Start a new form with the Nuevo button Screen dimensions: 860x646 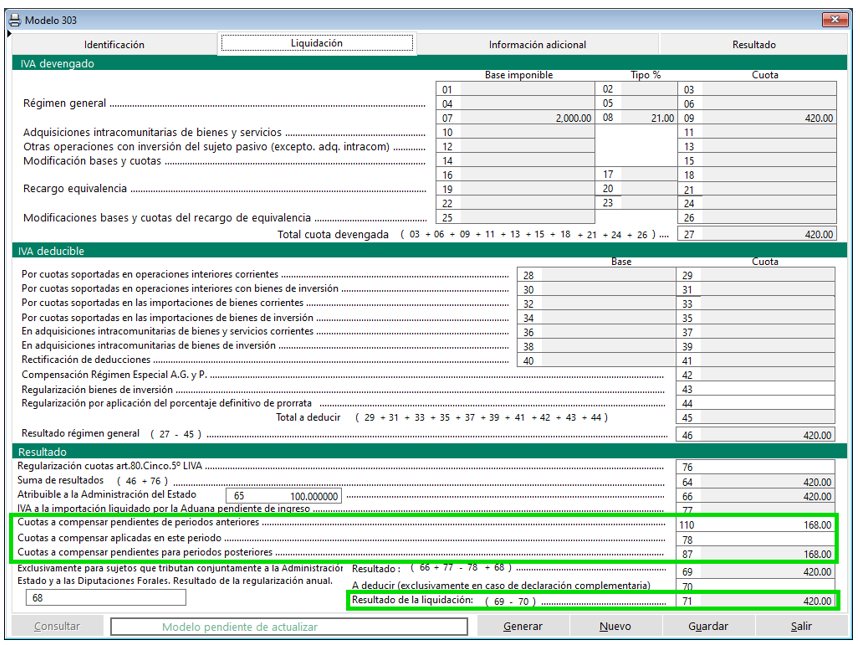pyautogui.click(x=615, y=626)
